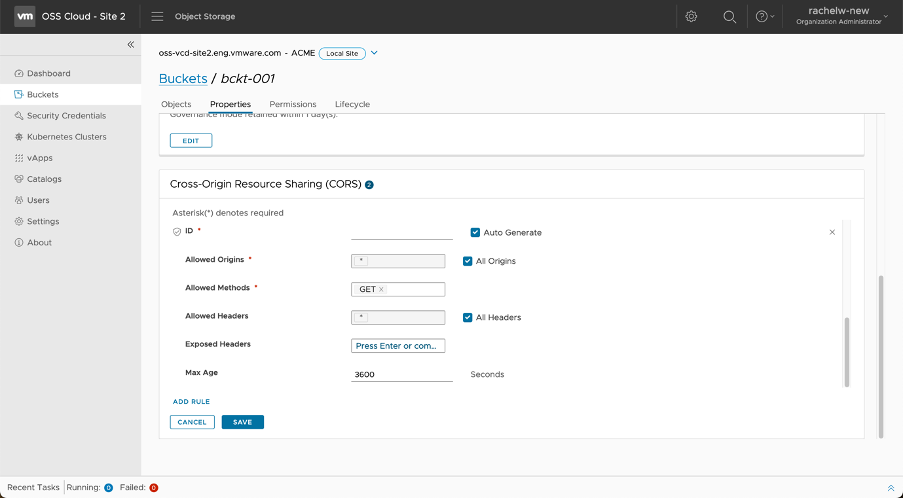This screenshot has width=904, height=498.
Task: Open the settings gear icon in header
Action: click(x=691, y=17)
